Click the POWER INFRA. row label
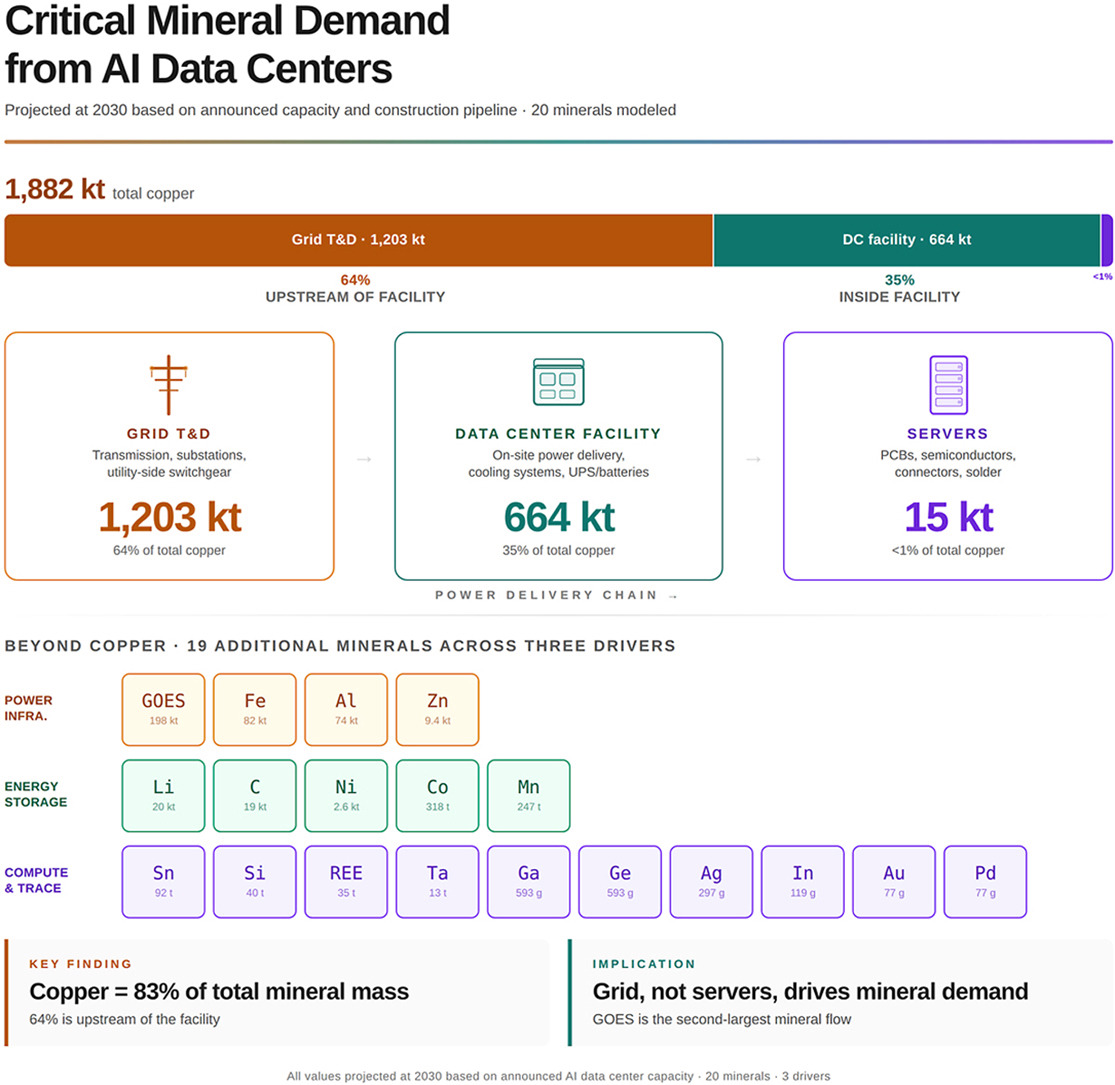Viewport: 1115px width, 1085px height. coord(28,708)
